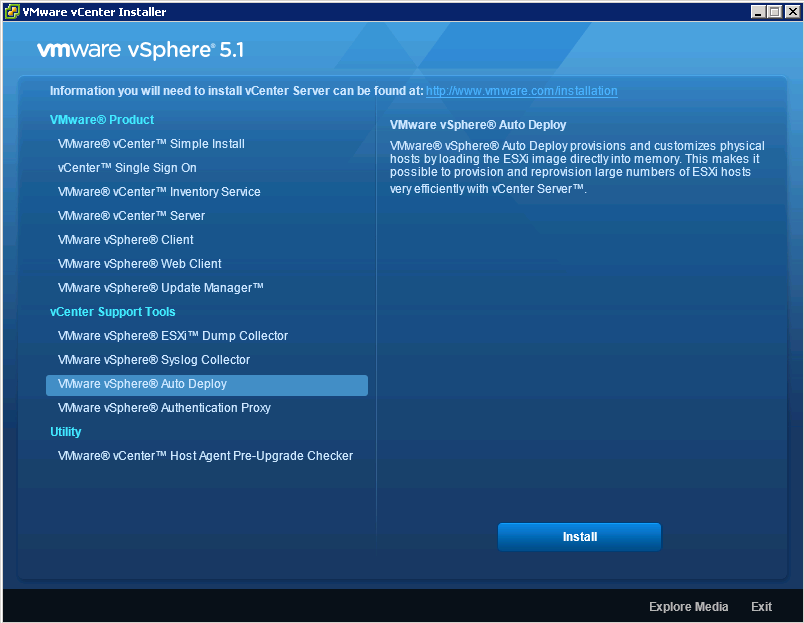Select VMware vCenter Simple Install

151,144
